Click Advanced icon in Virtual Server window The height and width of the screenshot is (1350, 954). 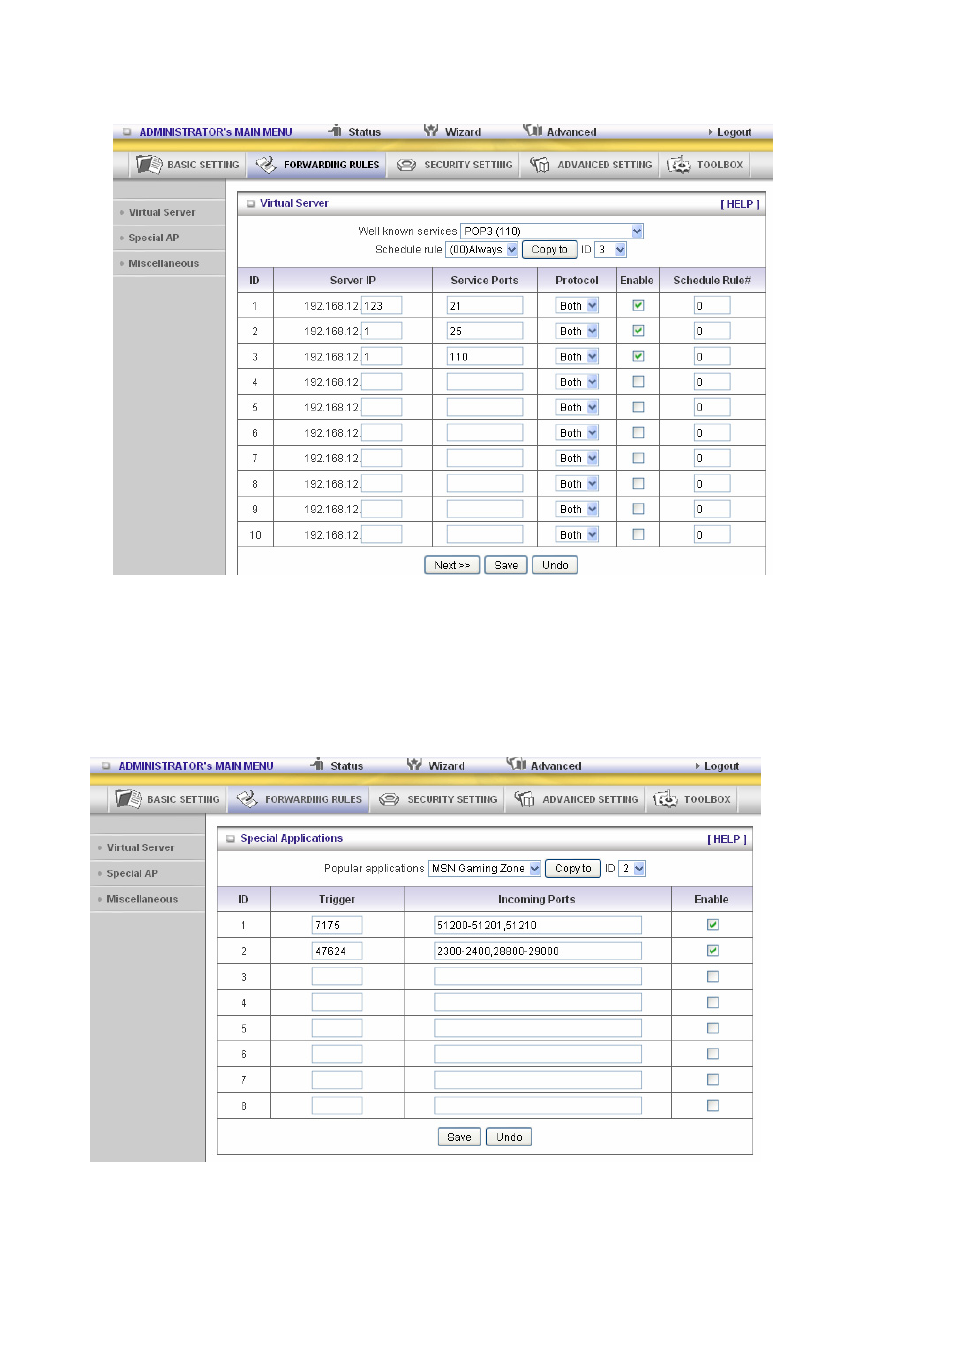tap(532, 131)
